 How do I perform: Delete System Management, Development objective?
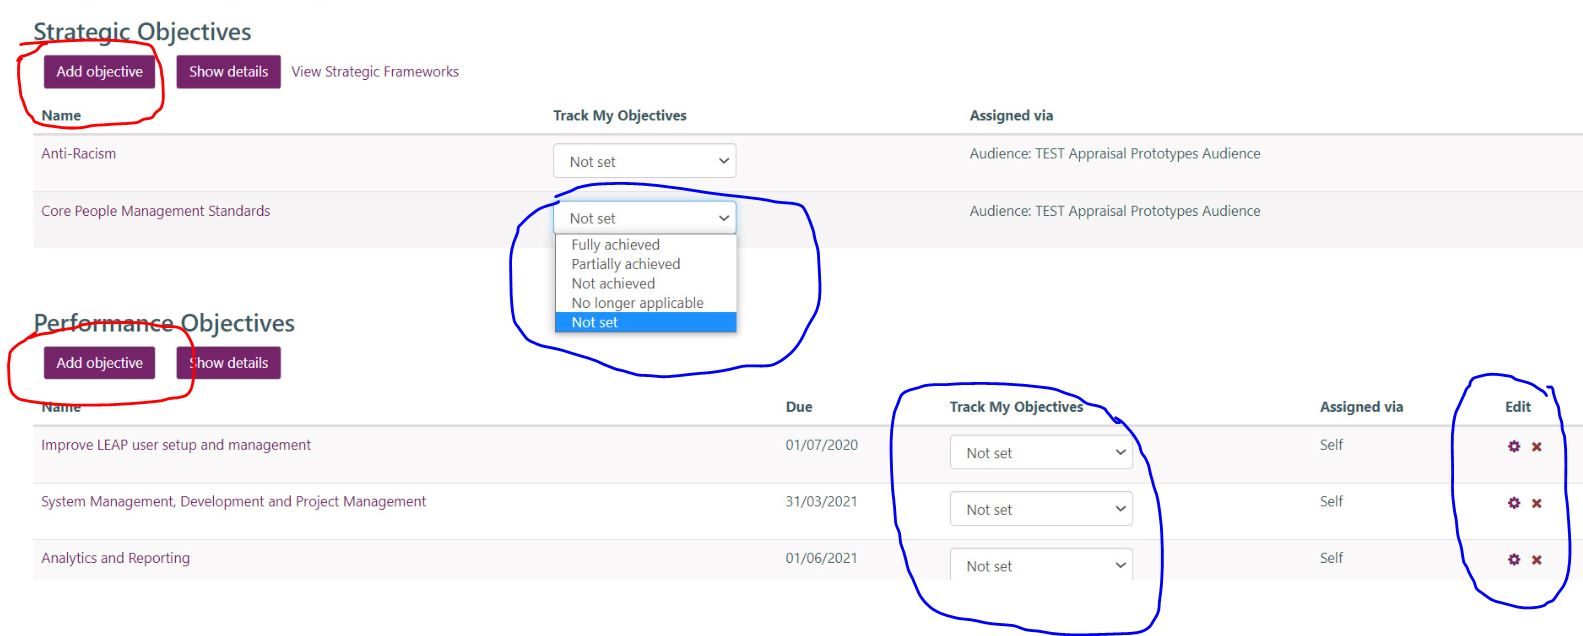[x=1536, y=503]
